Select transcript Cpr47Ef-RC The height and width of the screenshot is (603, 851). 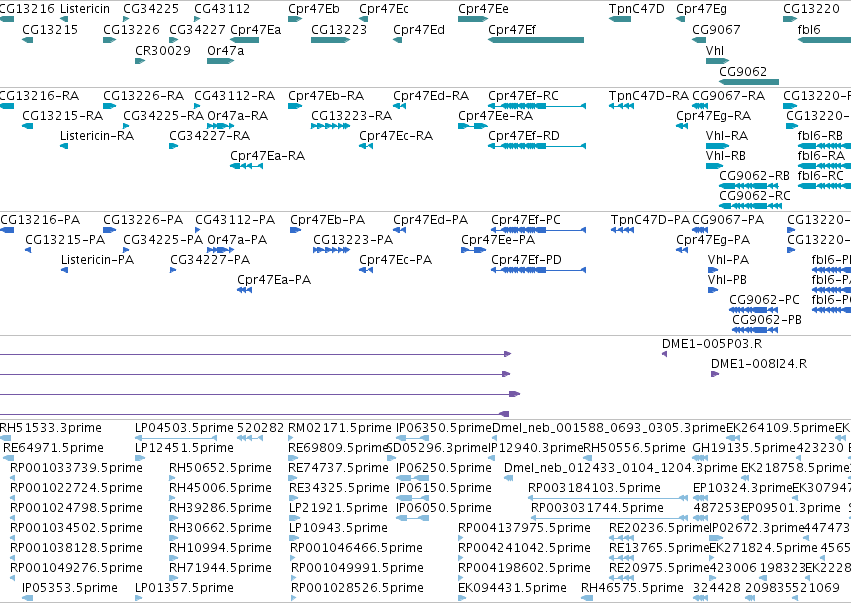537,106
